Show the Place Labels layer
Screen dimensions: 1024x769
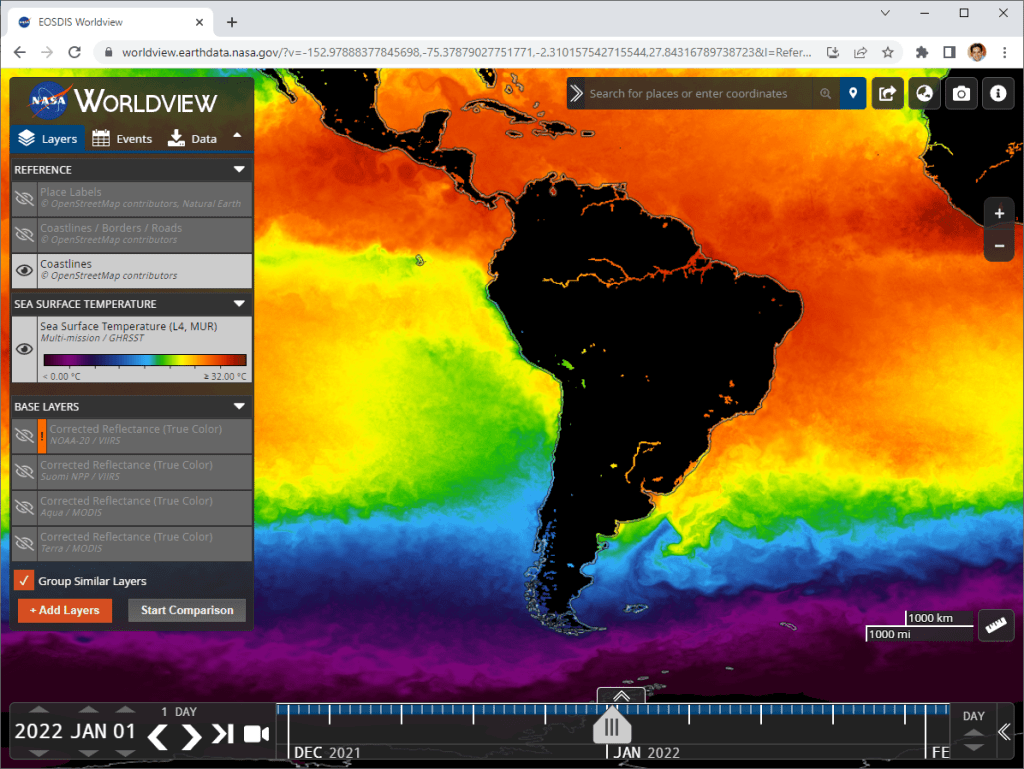(25, 198)
